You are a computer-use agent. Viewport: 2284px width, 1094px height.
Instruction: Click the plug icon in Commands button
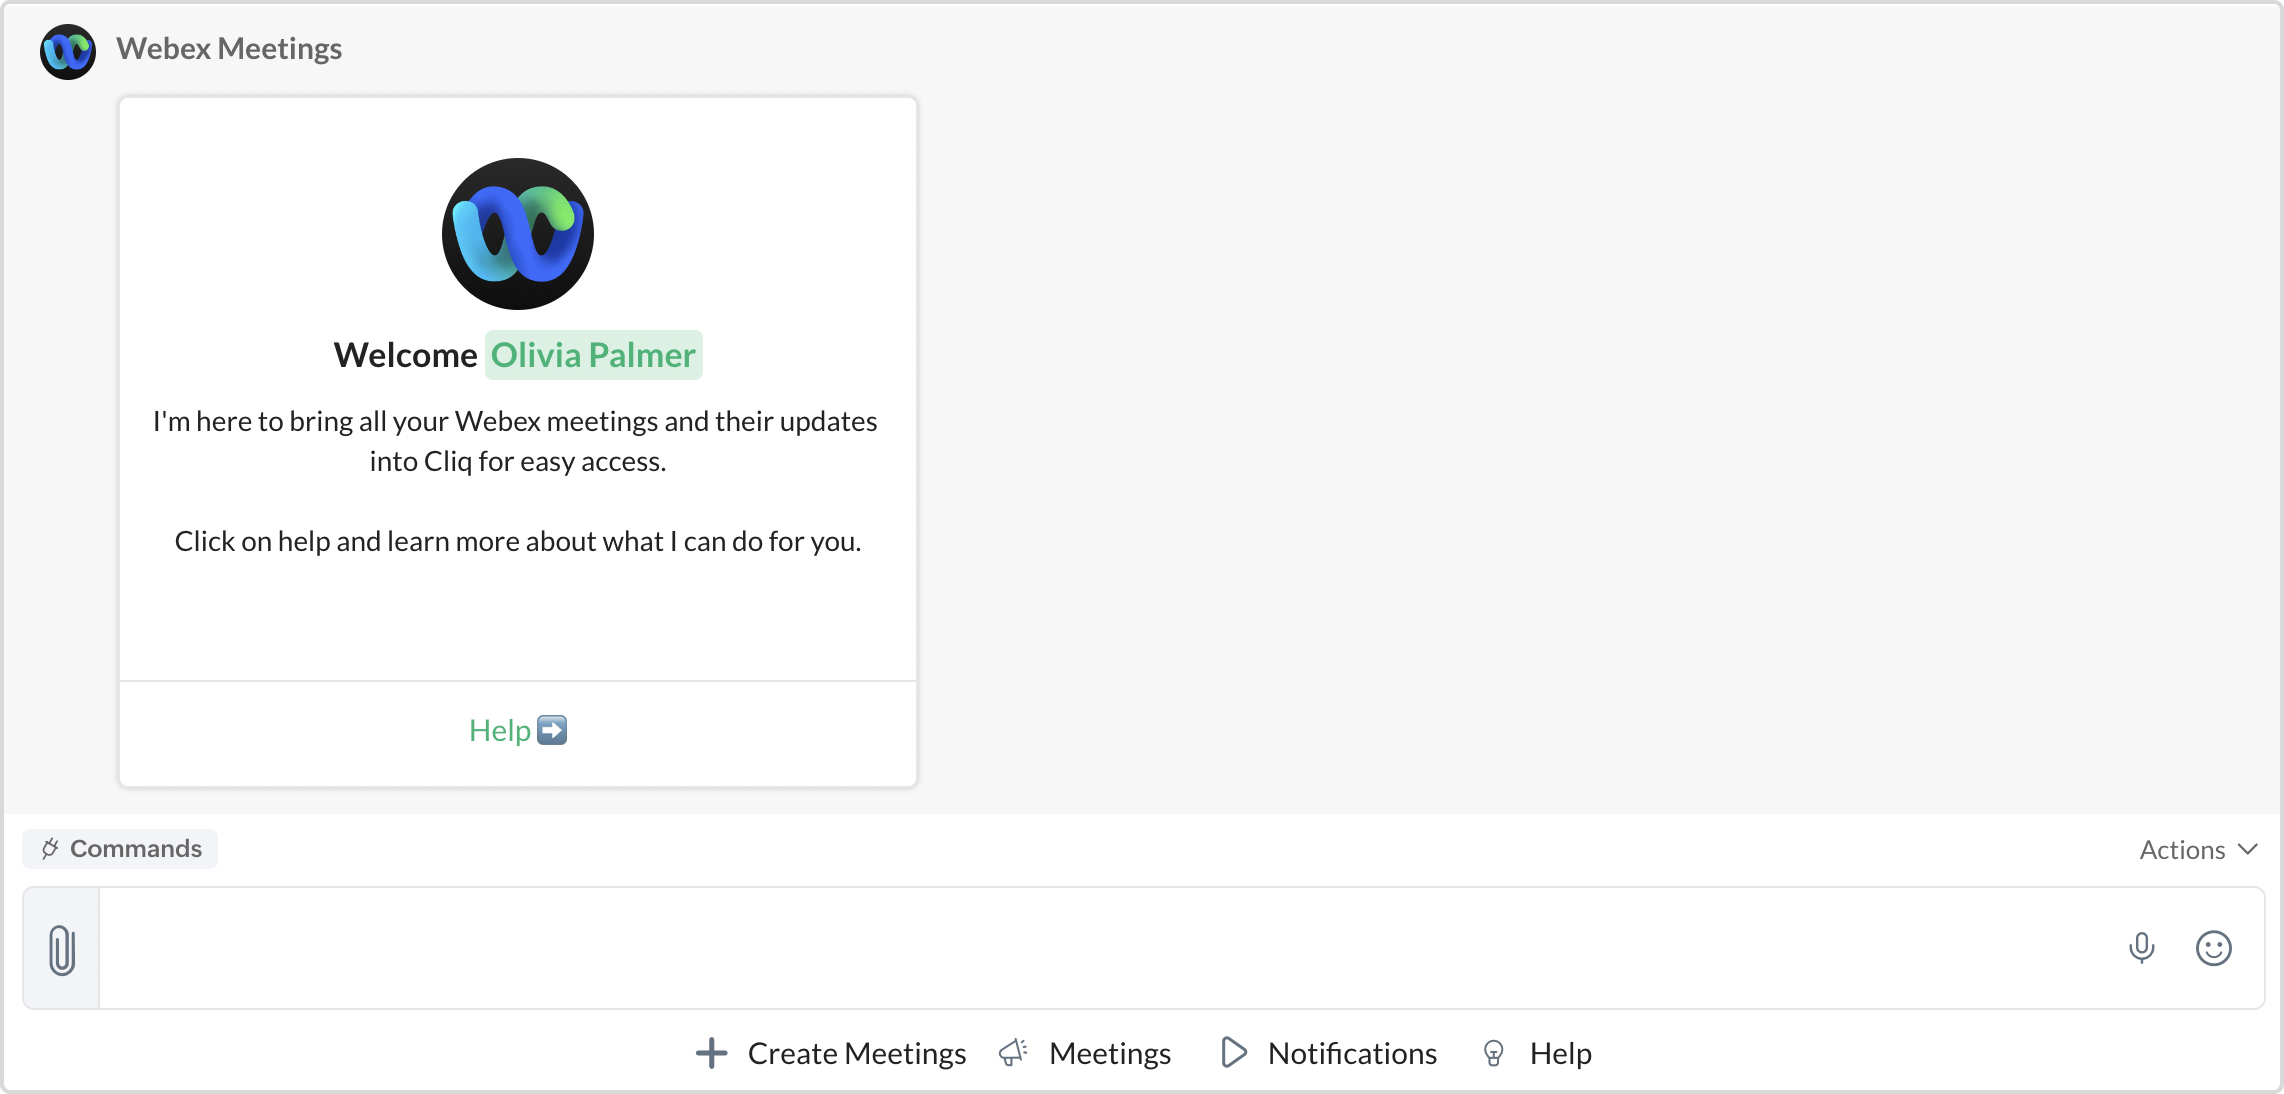click(50, 849)
